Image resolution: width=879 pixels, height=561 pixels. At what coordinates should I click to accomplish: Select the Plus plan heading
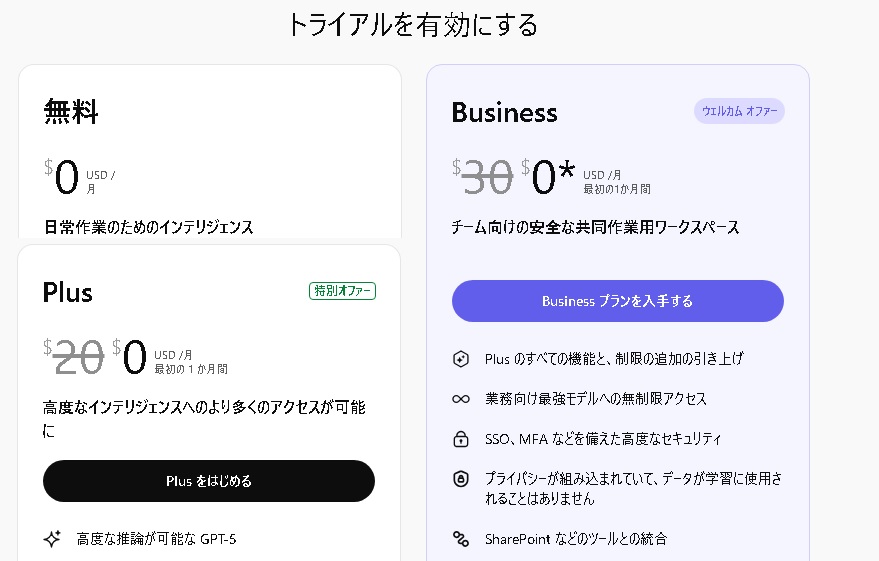click(68, 292)
